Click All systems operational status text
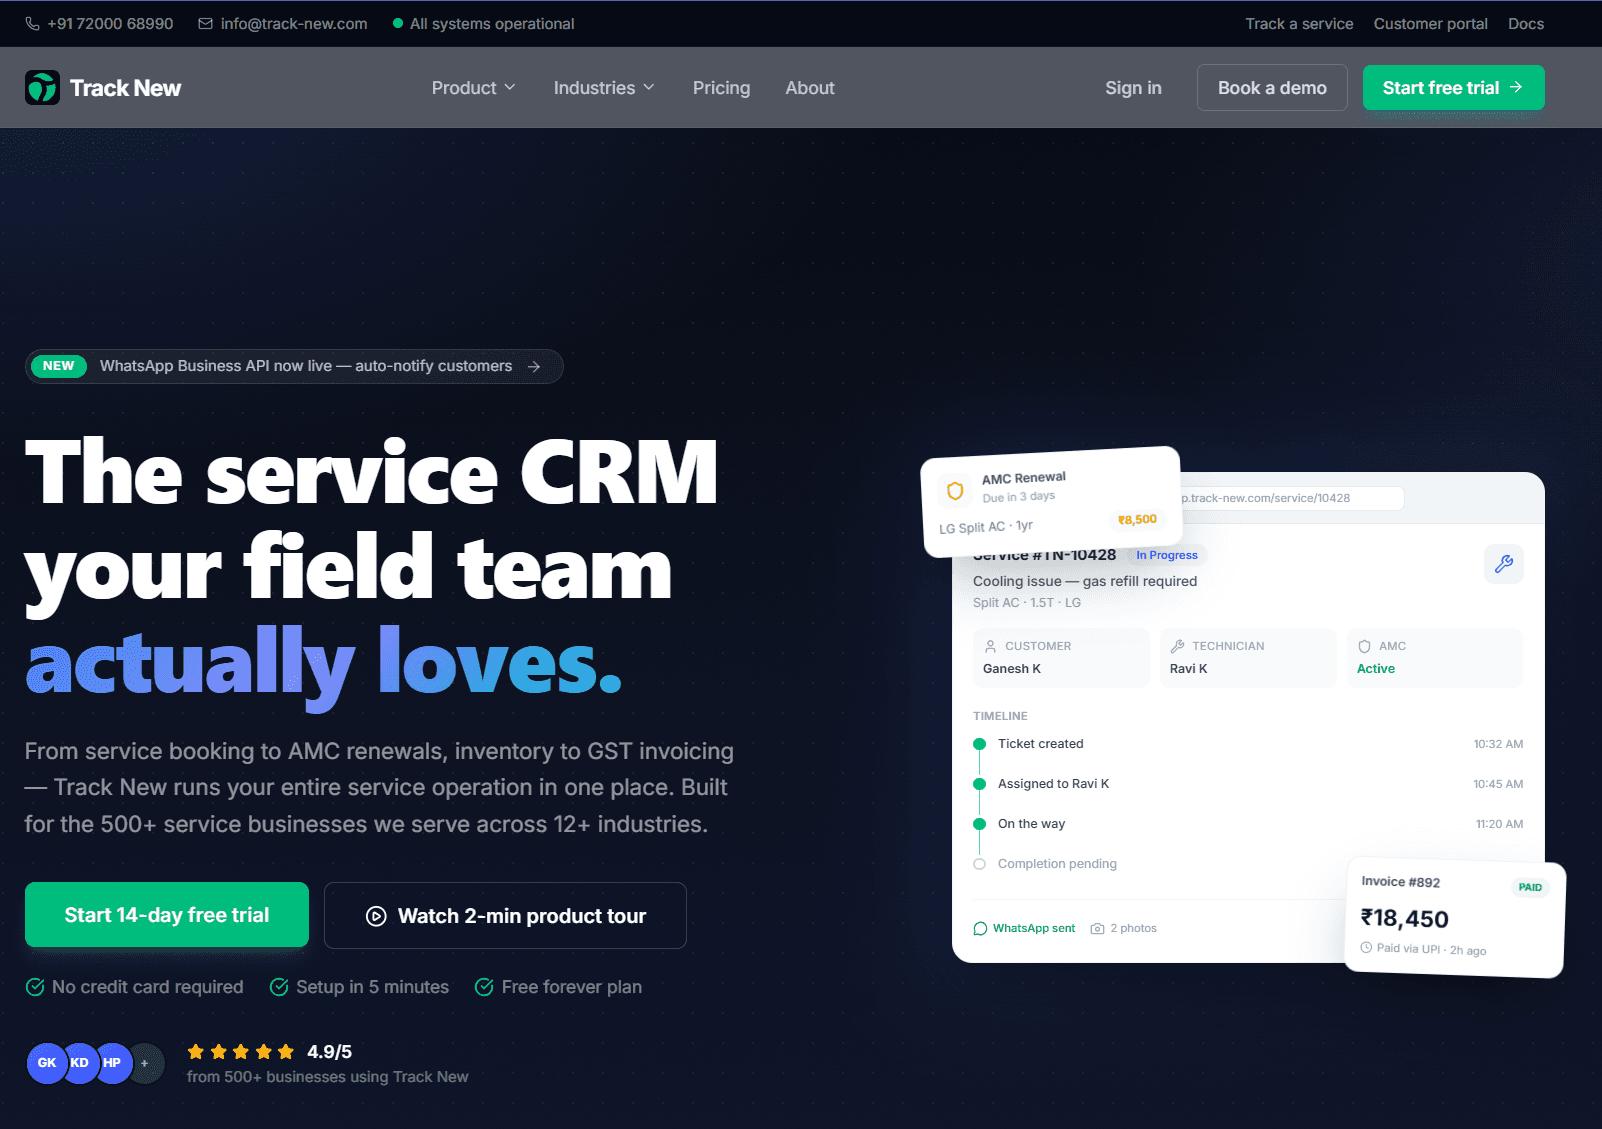Viewport: 1602px width, 1129px height. tap(492, 24)
